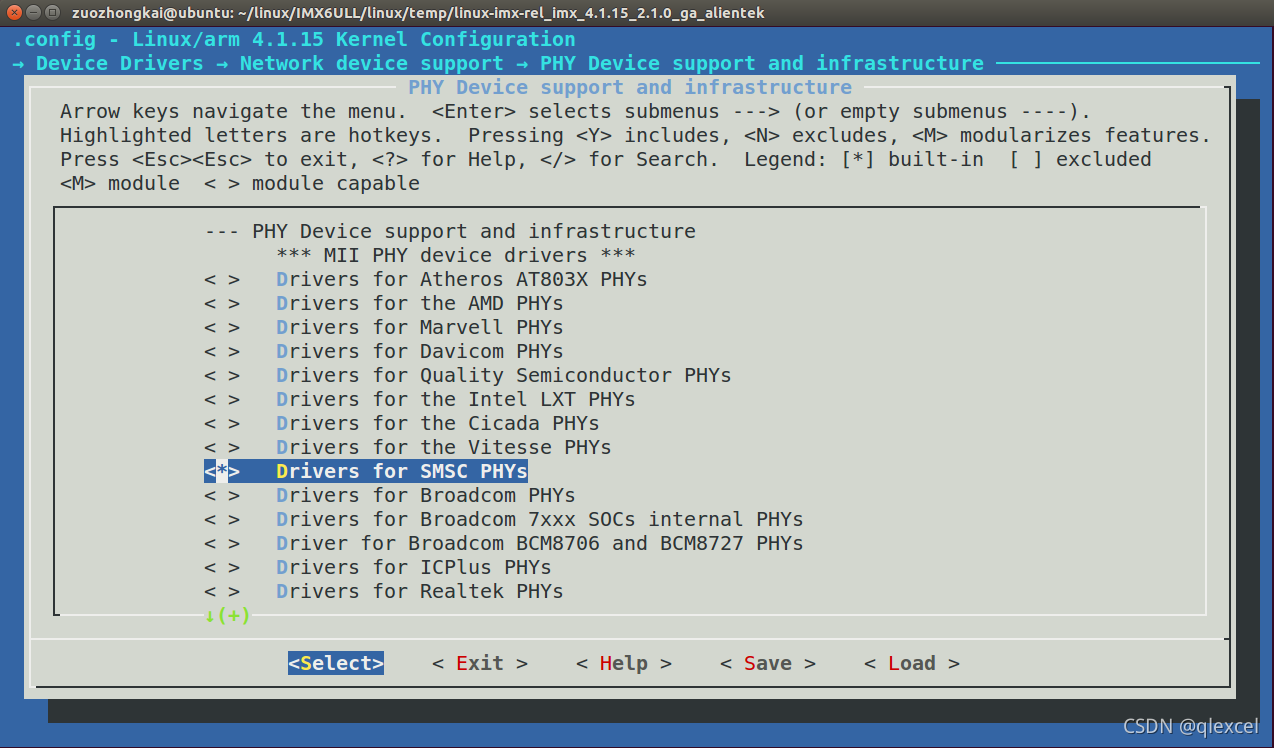The image size is (1274, 748).
Task: Toggle the Marvell PHYs driver checkbox
Action: [x=222, y=327]
